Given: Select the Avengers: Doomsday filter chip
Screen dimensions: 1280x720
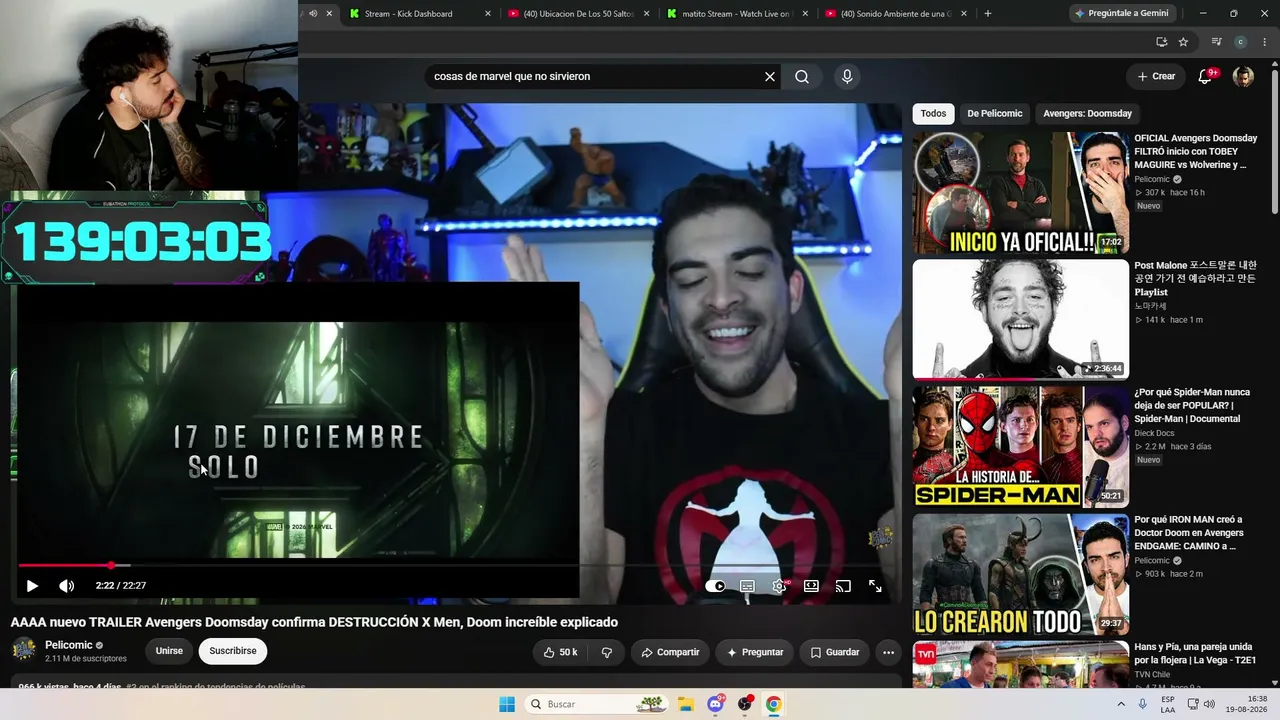Looking at the screenshot, I should [x=1088, y=114].
